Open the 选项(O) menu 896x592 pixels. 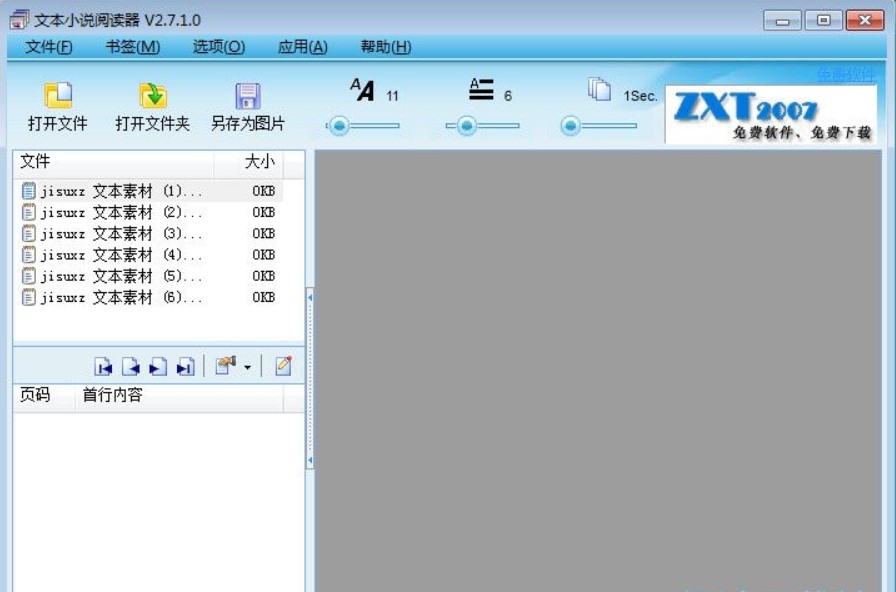[219, 47]
